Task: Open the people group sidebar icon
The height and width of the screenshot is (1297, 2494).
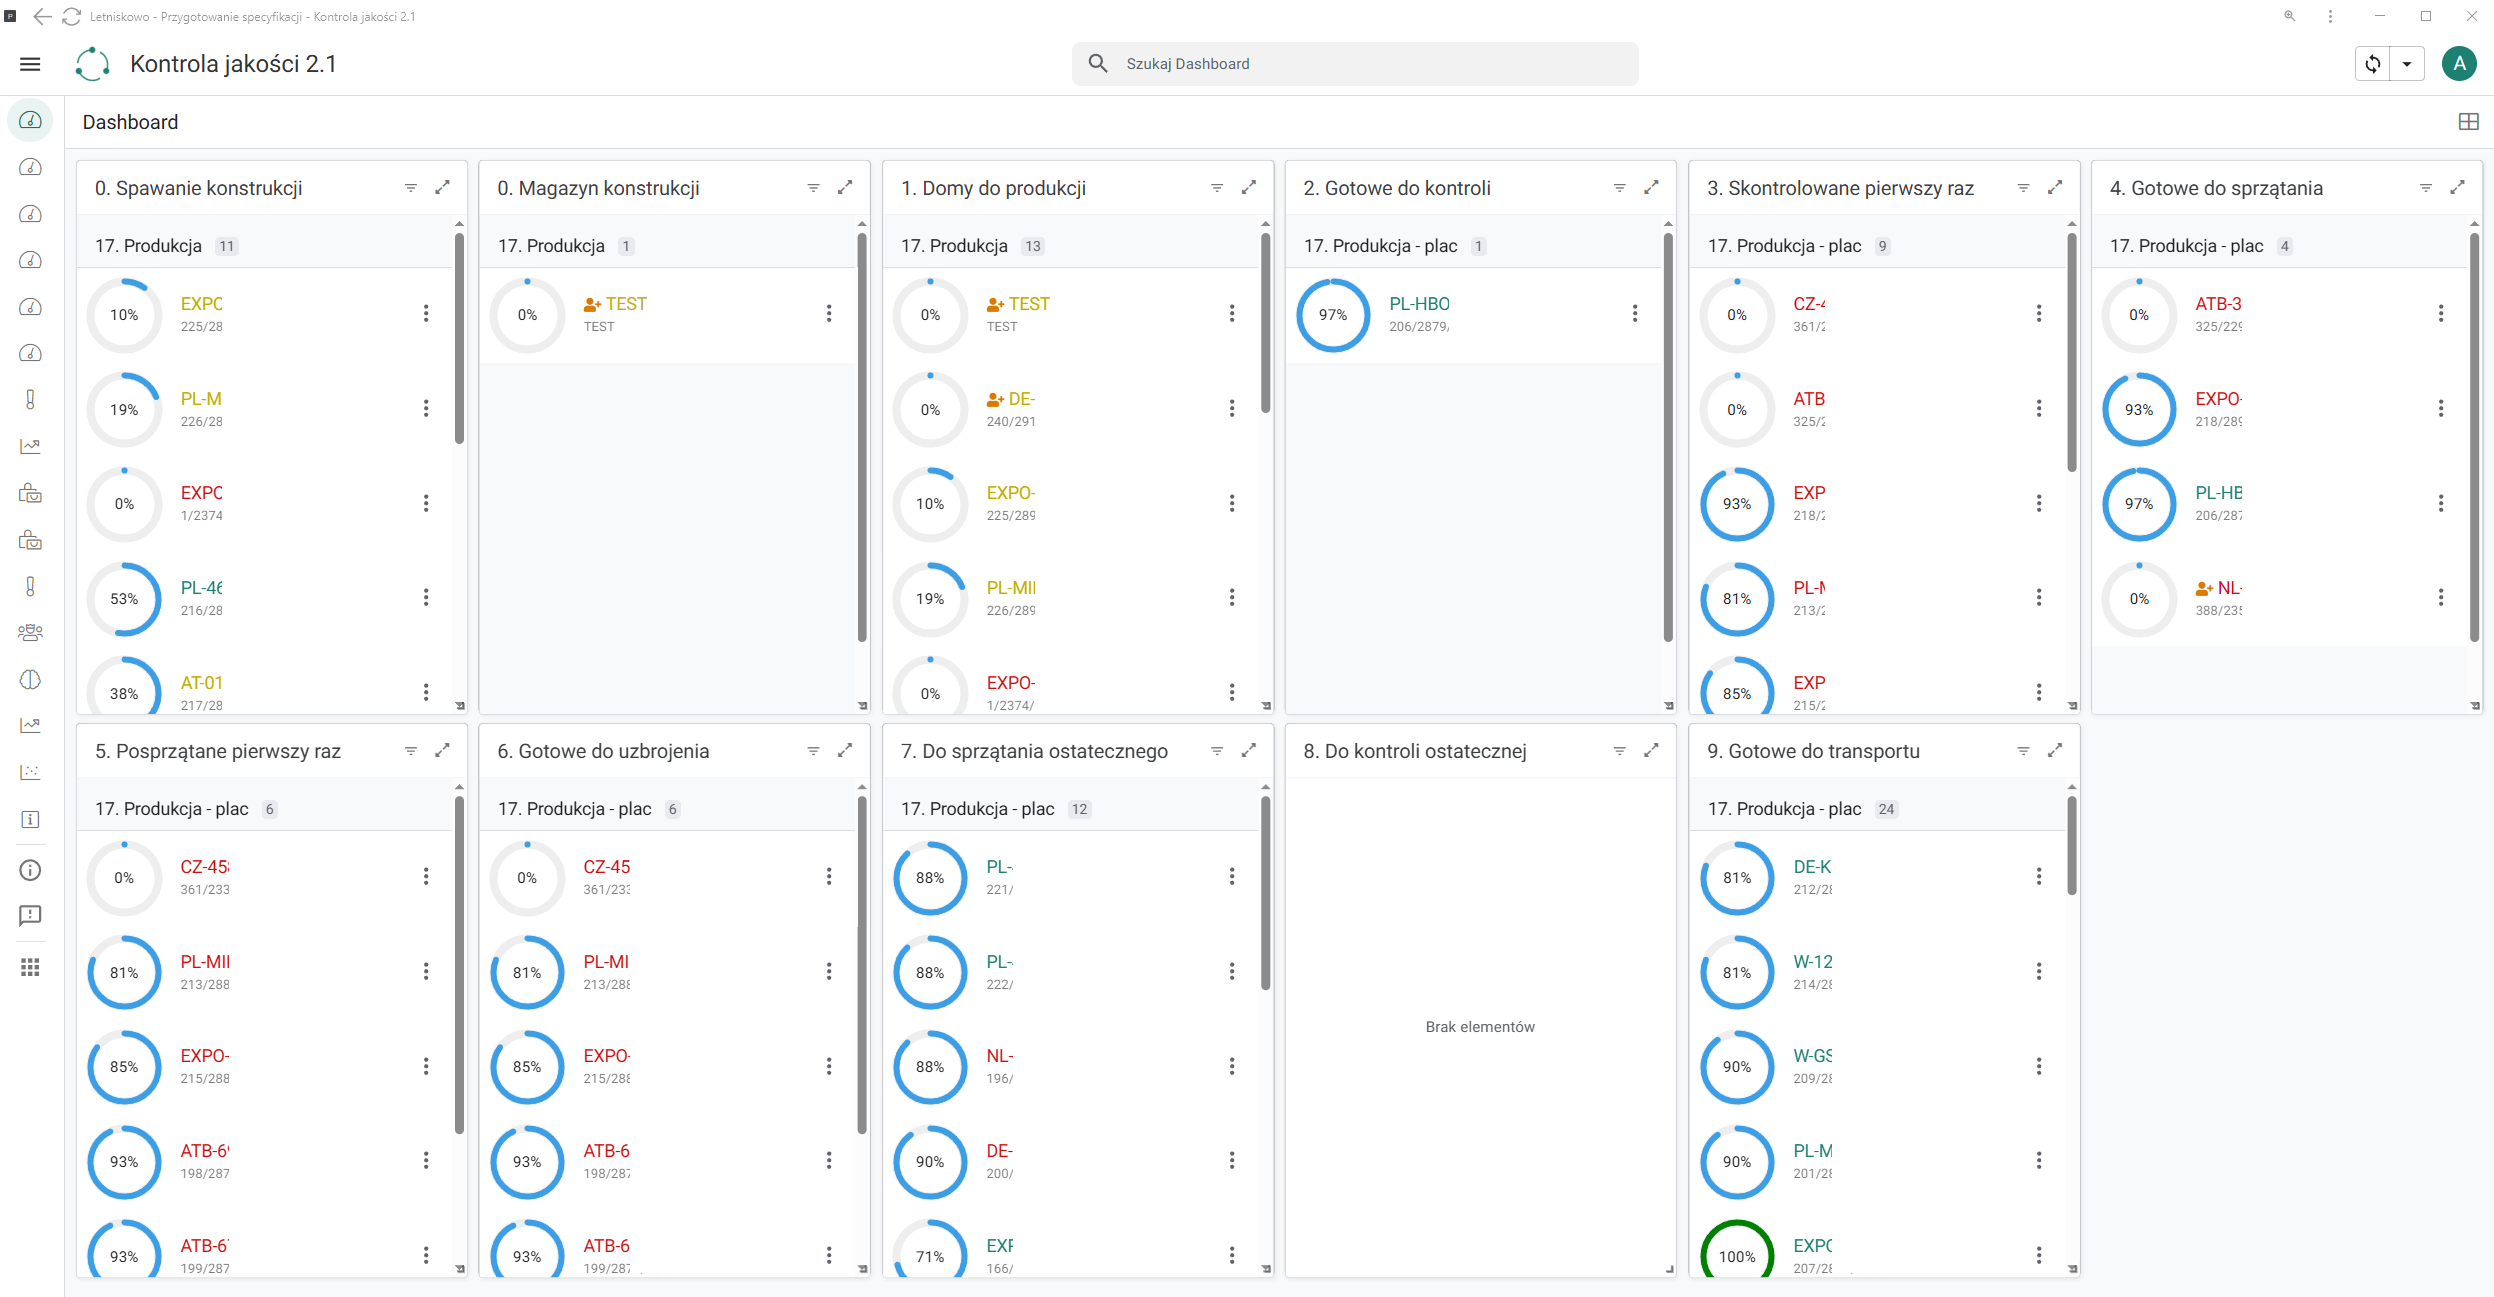Action: (30, 632)
